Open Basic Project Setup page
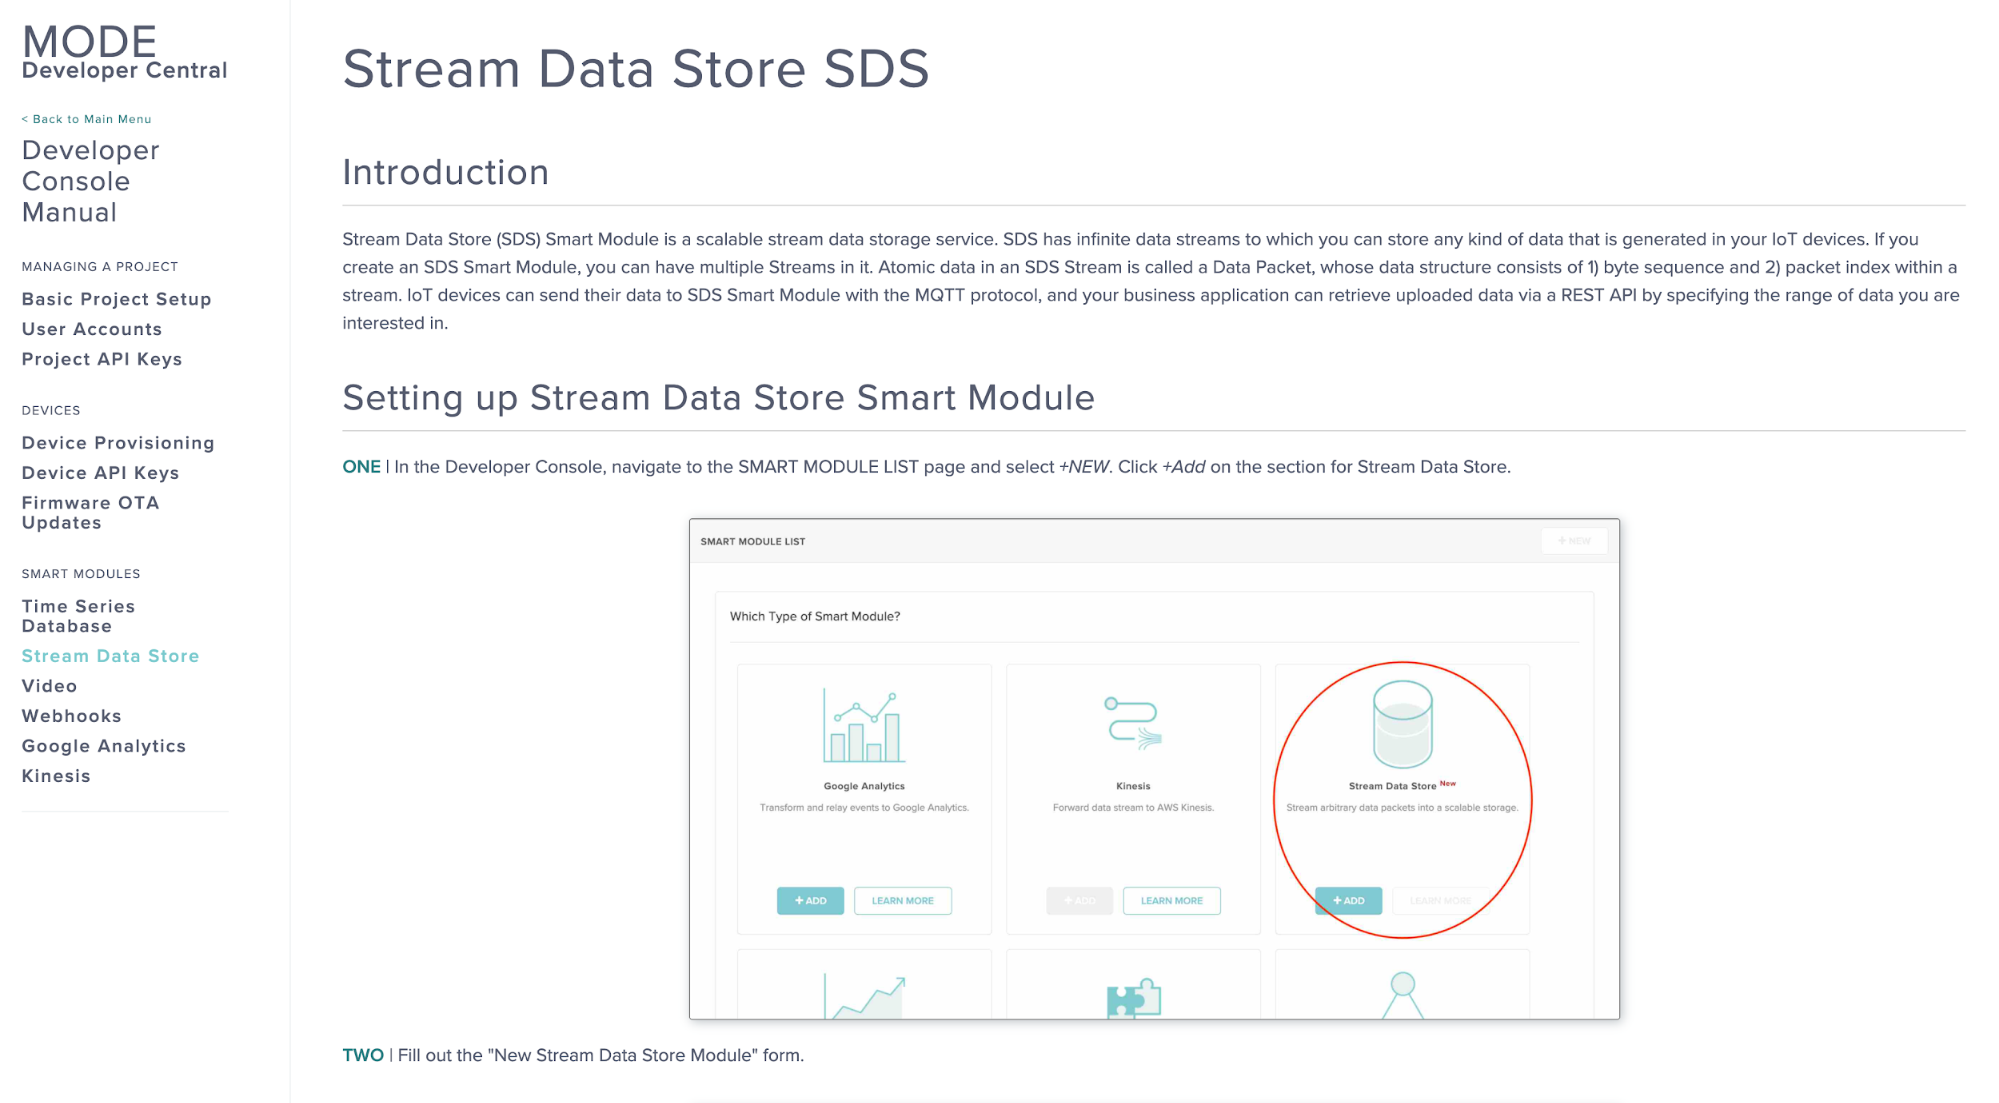Image resolution: width=1999 pixels, height=1103 pixels. 116,299
